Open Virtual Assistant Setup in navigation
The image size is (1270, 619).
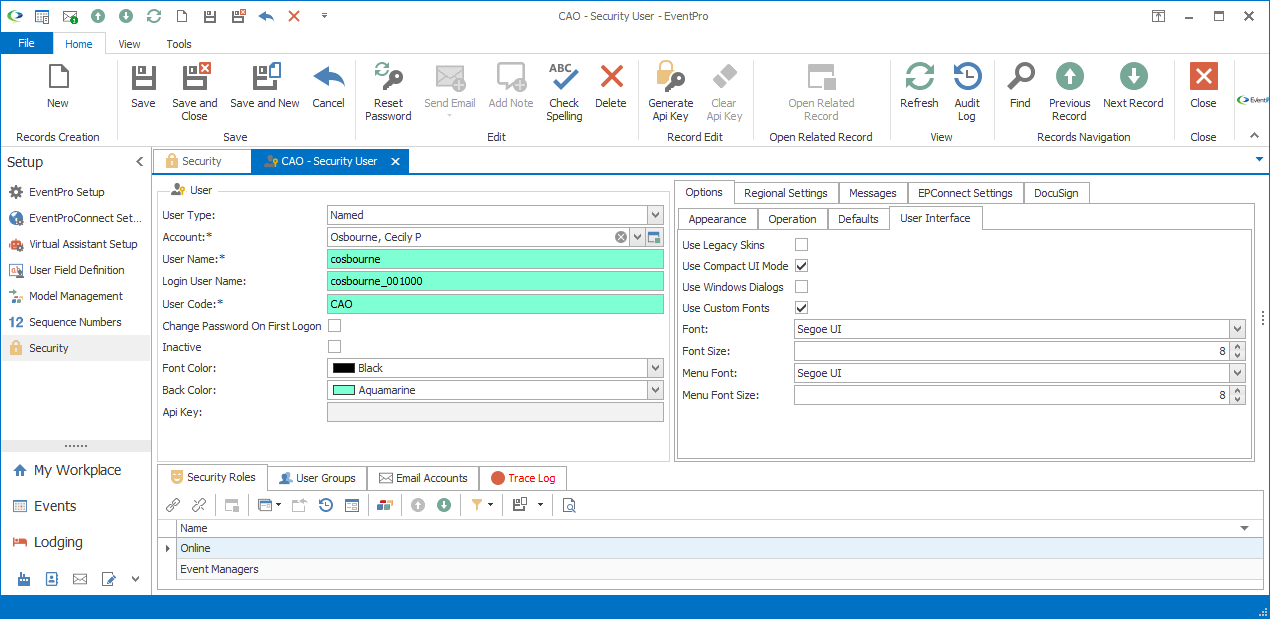[83, 244]
